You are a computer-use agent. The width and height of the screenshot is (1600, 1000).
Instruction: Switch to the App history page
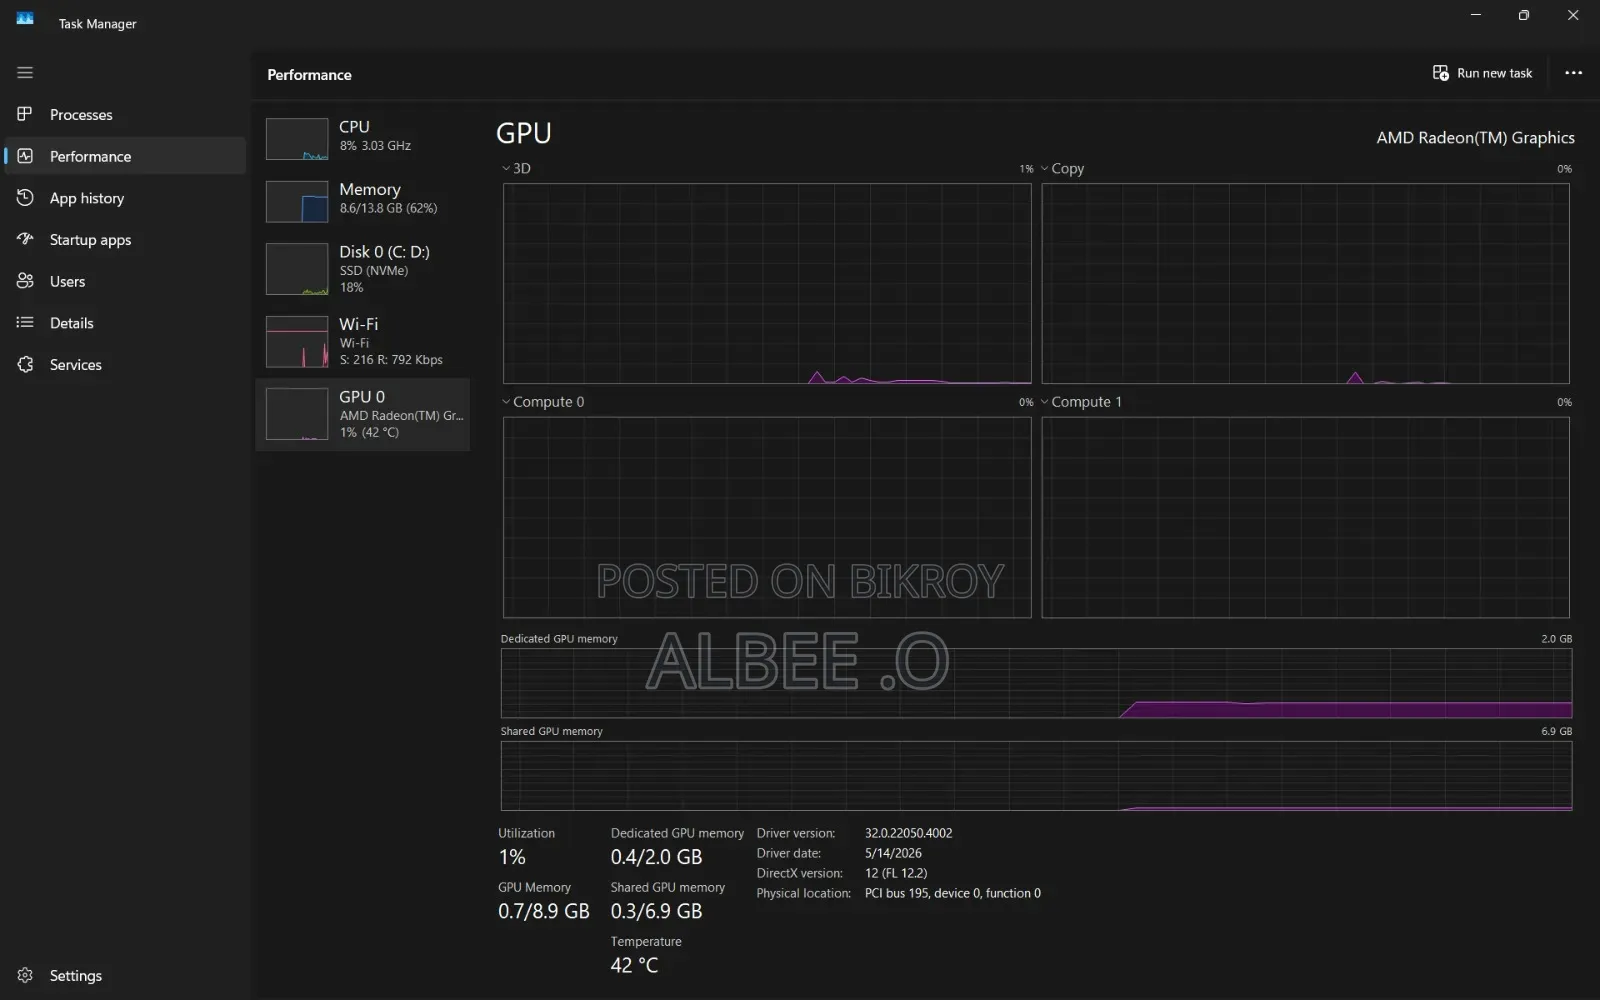click(125, 198)
